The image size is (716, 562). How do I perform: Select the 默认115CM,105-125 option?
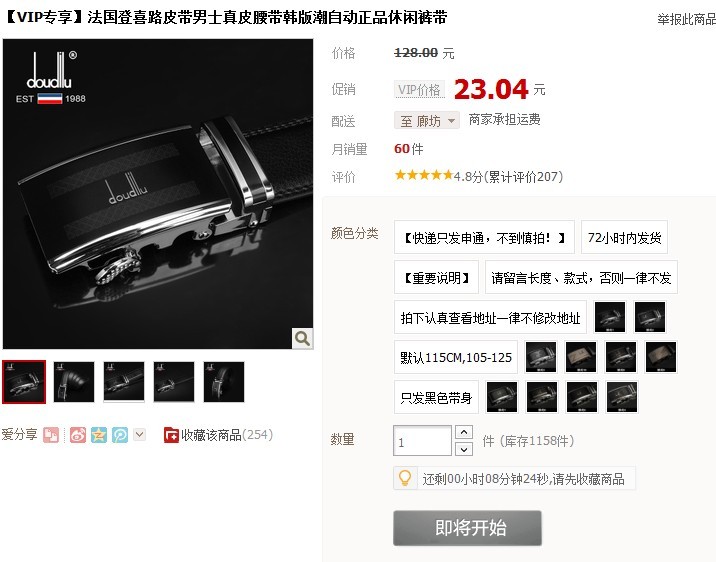(456, 357)
